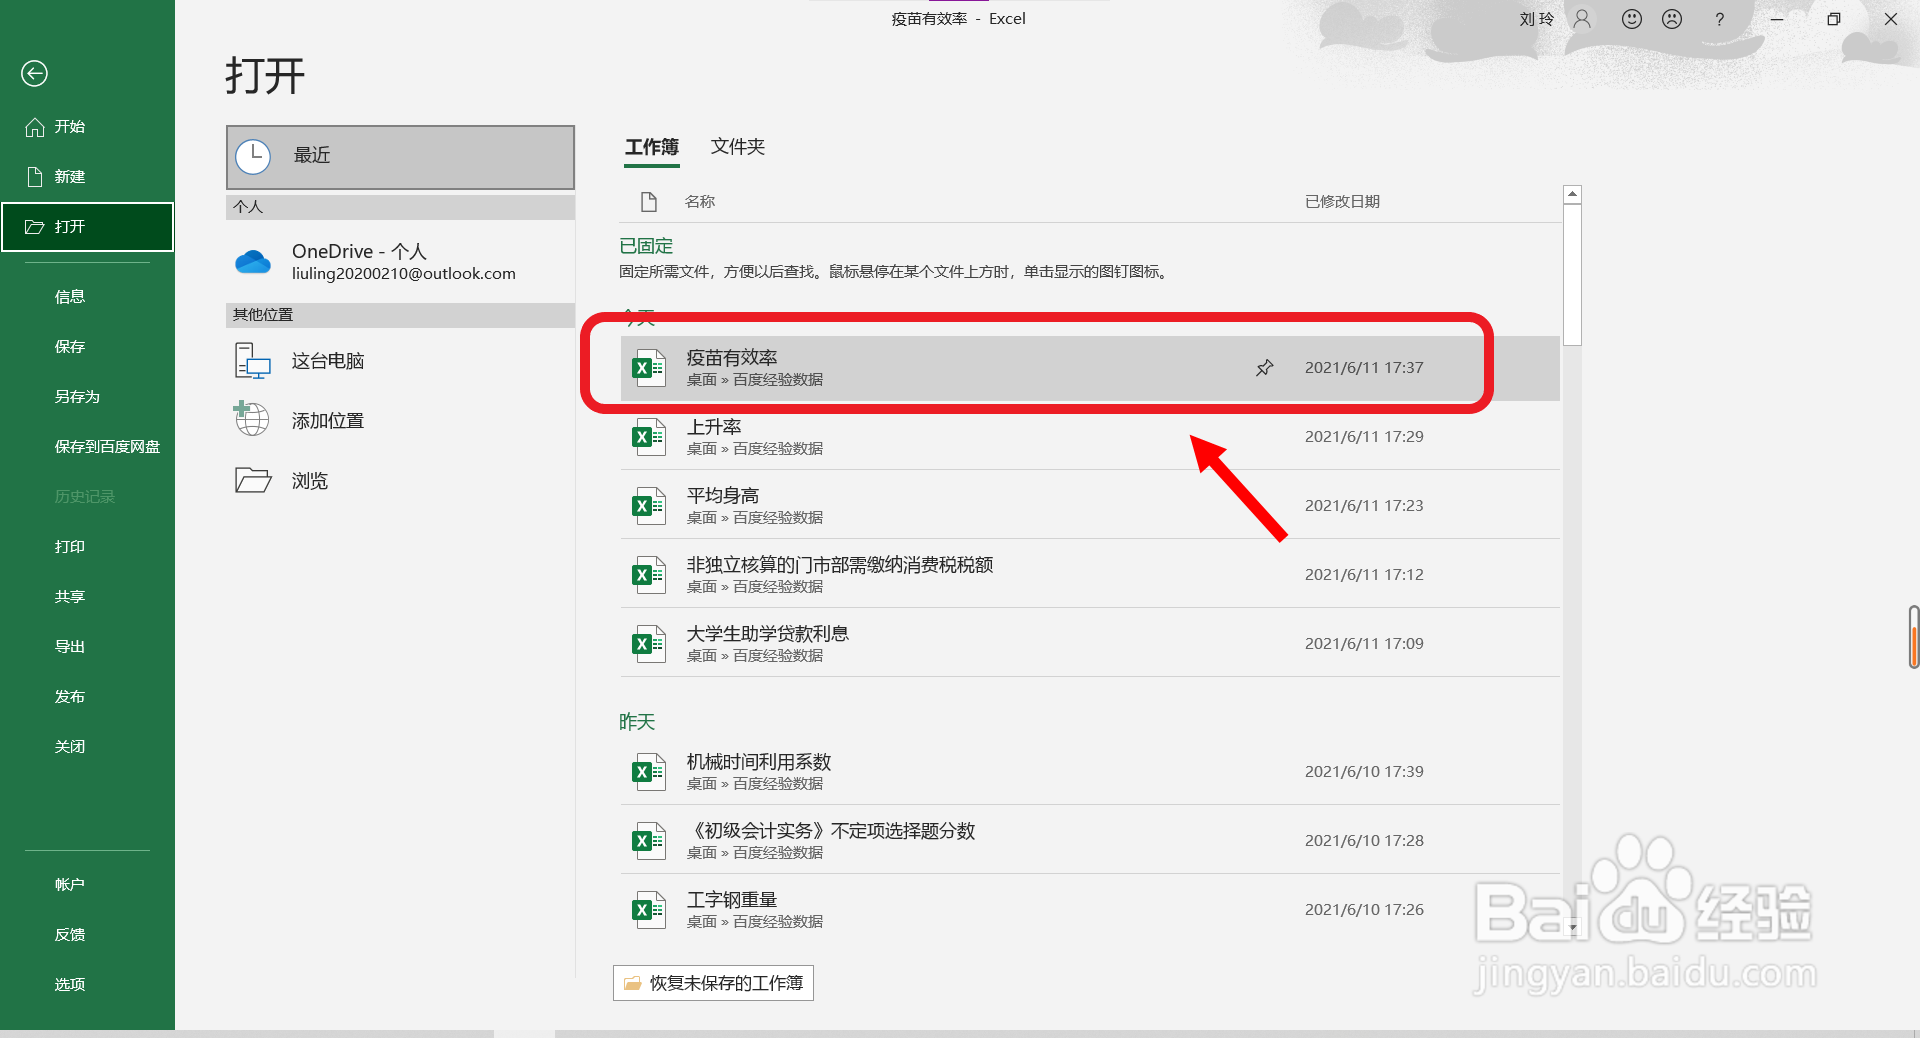Open the 上升率 workbook
1920x1038 pixels.
1090,437
